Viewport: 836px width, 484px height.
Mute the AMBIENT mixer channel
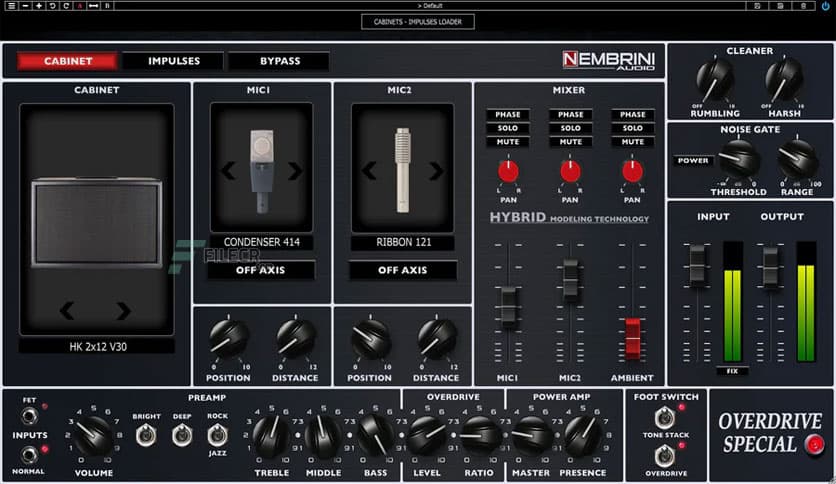(632, 142)
